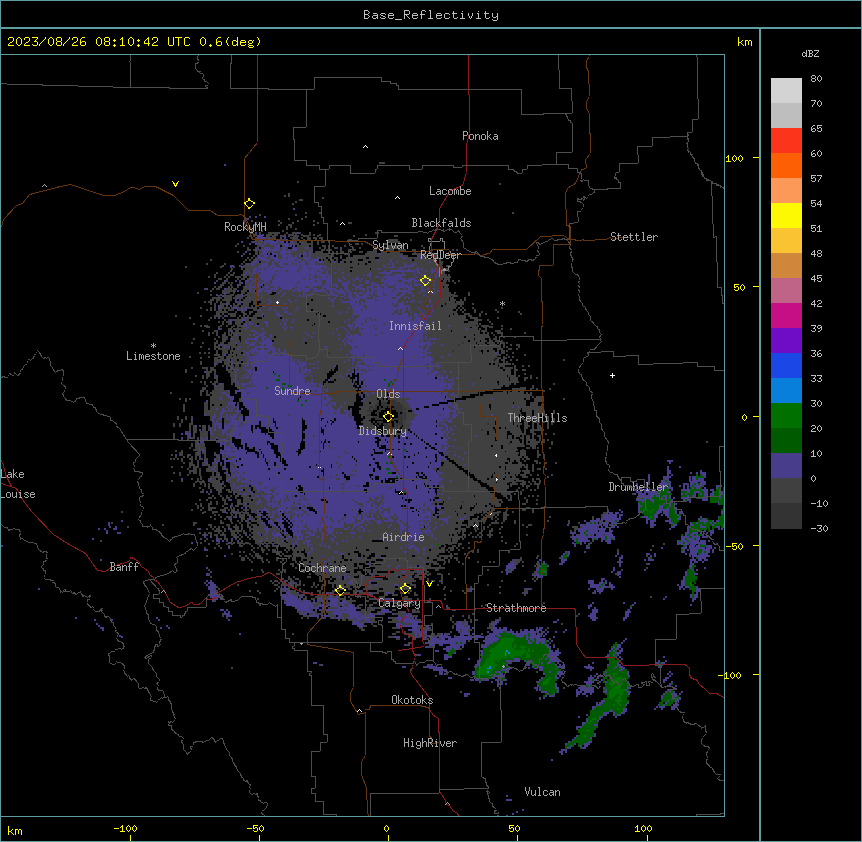Click the Didsbury label
The image size is (862, 842).
(383, 431)
